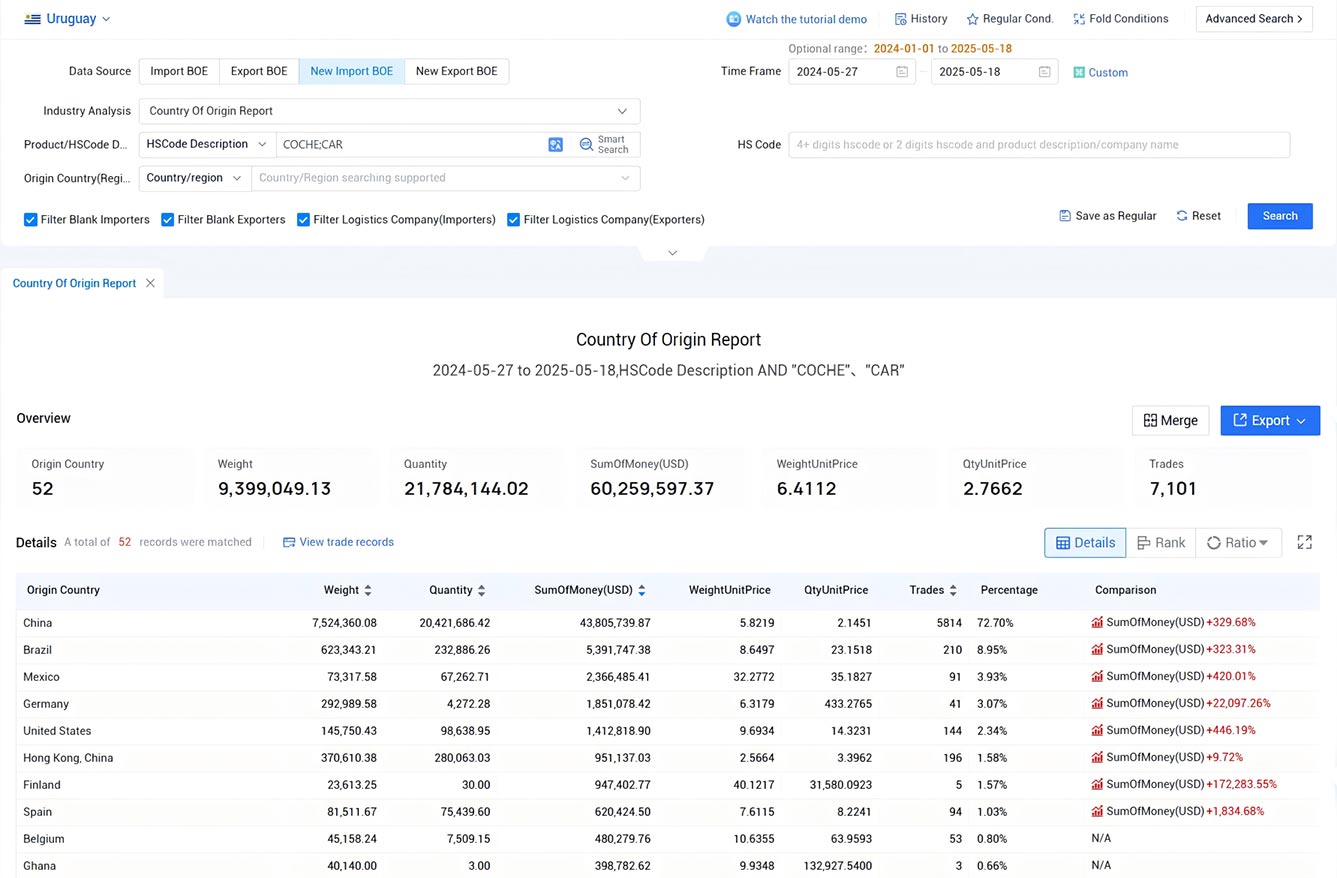
Task: Toggle Filter Blank Exporters checkbox
Action: point(168,220)
